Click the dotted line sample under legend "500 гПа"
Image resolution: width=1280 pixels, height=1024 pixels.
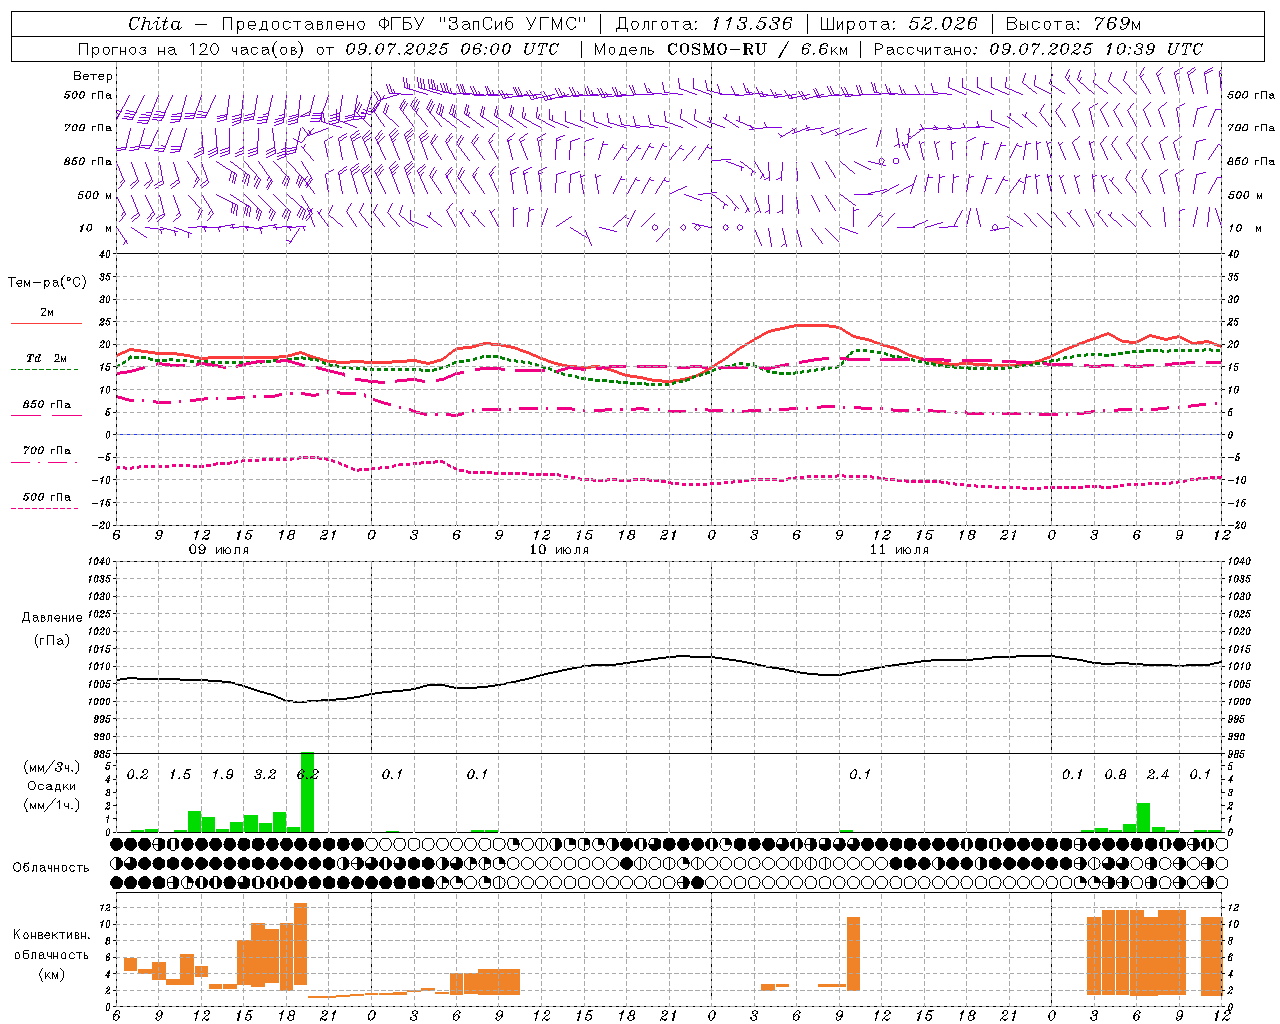coord(44,508)
